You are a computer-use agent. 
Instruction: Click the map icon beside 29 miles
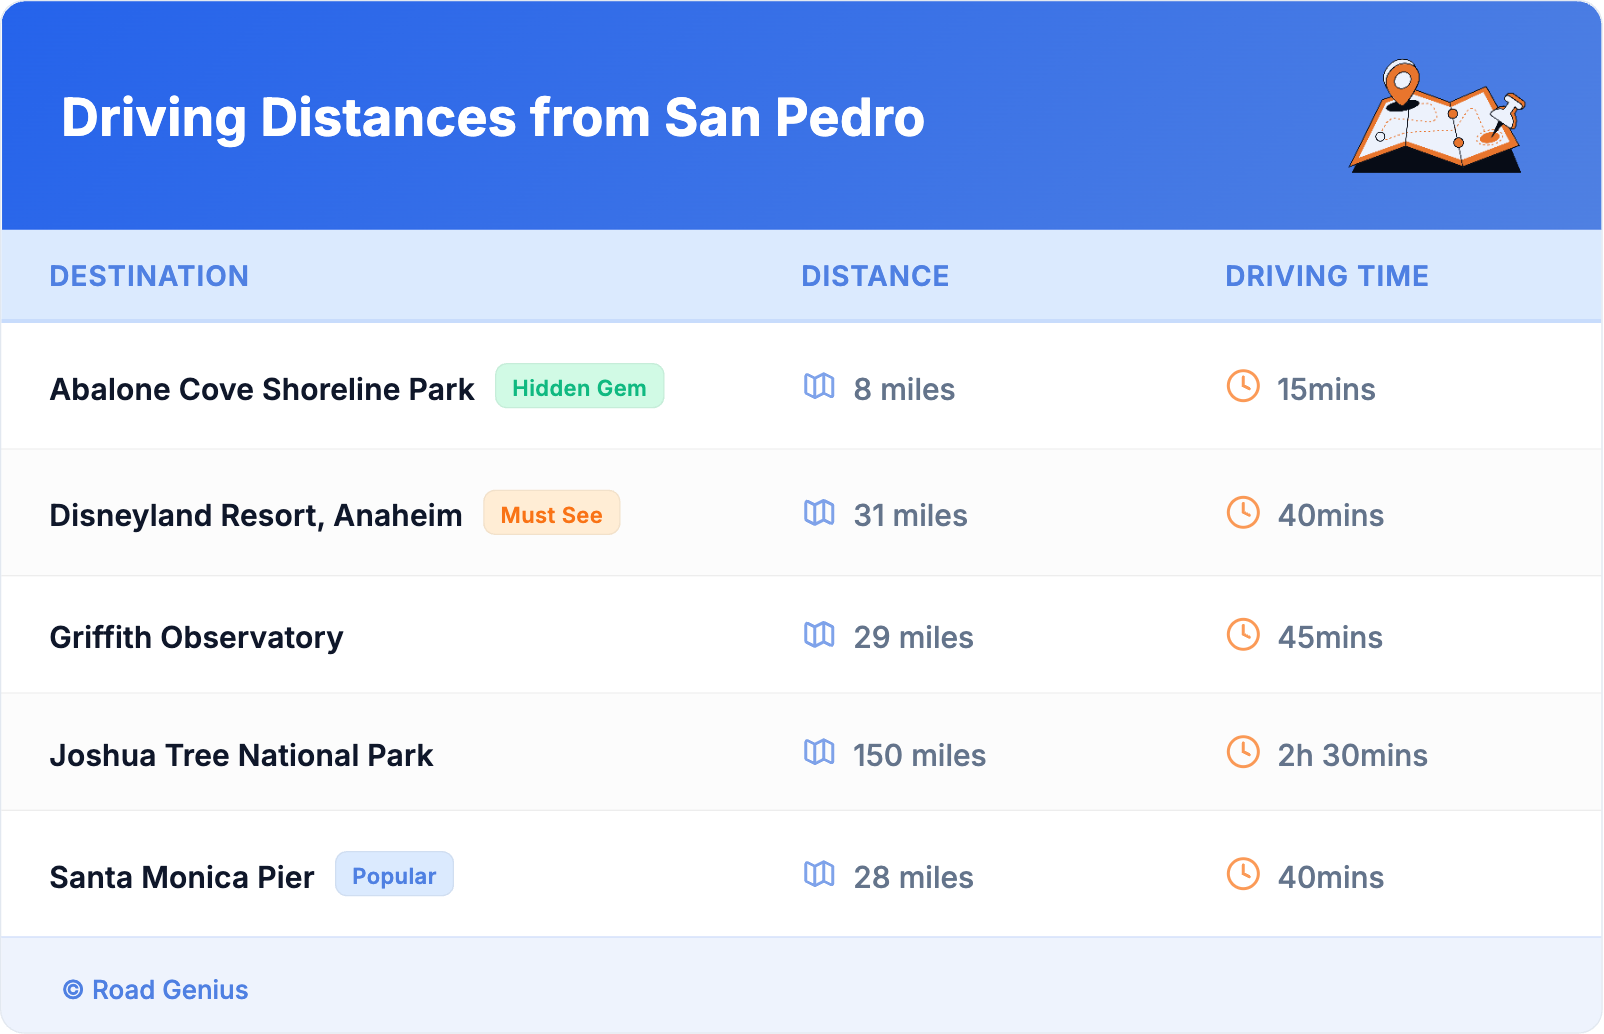coord(819,634)
